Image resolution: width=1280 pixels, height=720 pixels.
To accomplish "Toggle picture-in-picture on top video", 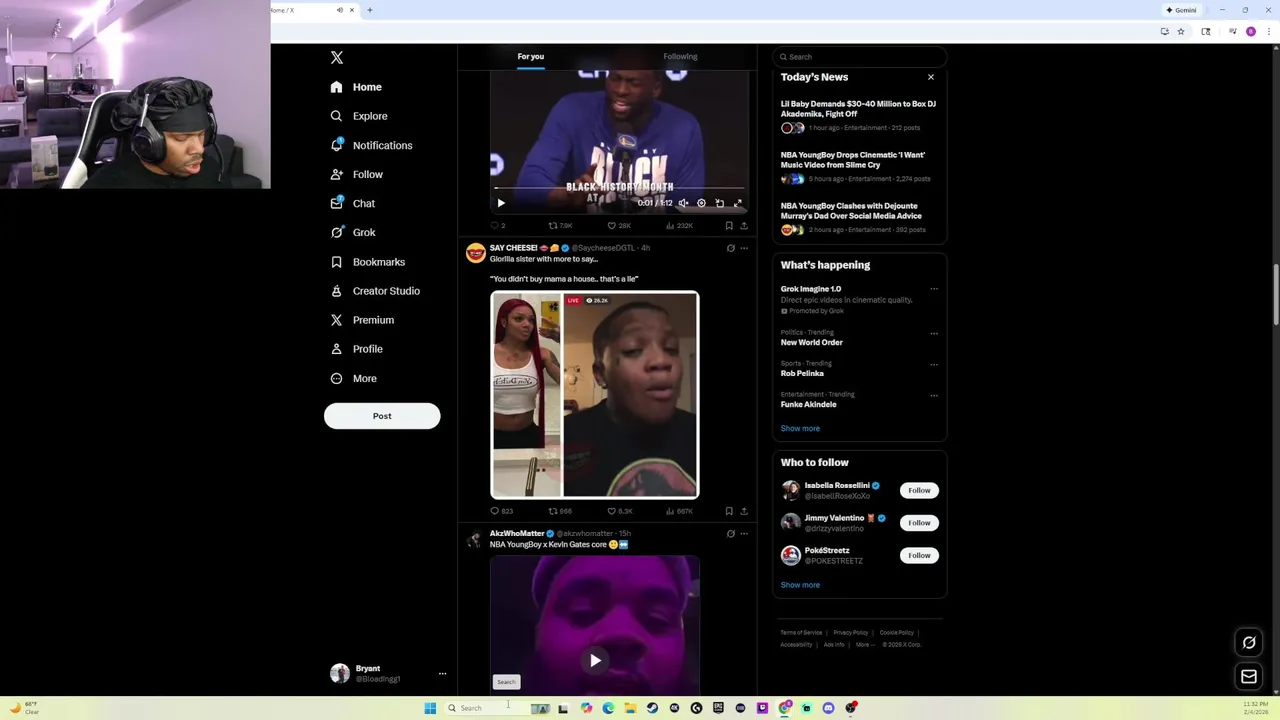I will tap(719, 203).
